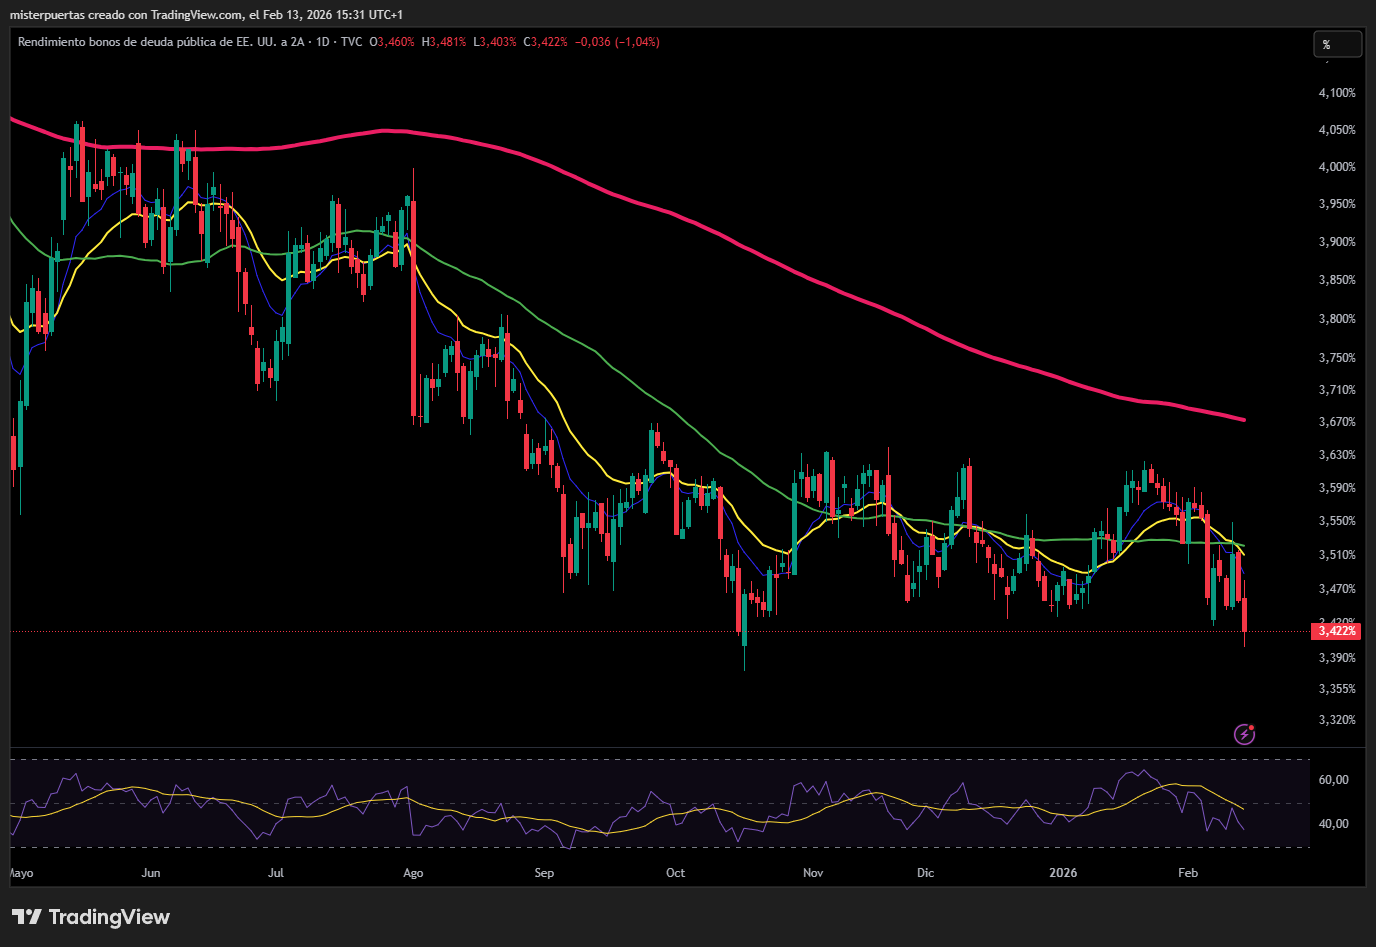Click the purple lightning bolt icon
The image size is (1376, 947).
click(1244, 735)
